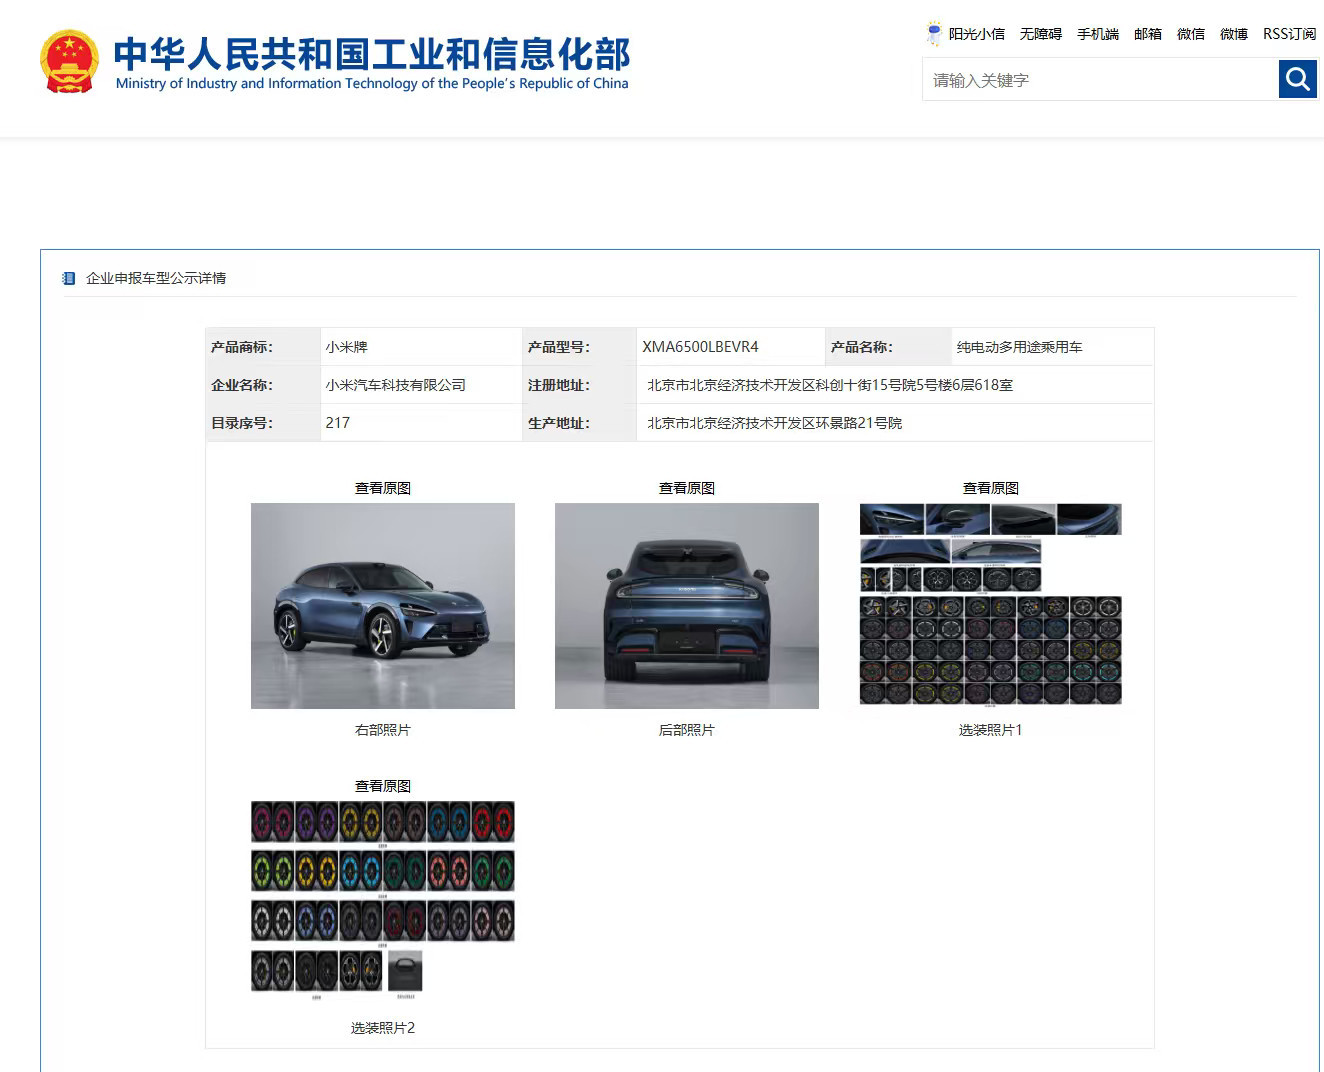Open the 无障碍 accessibility link
Image resolution: width=1324 pixels, height=1072 pixels.
click(1040, 34)
